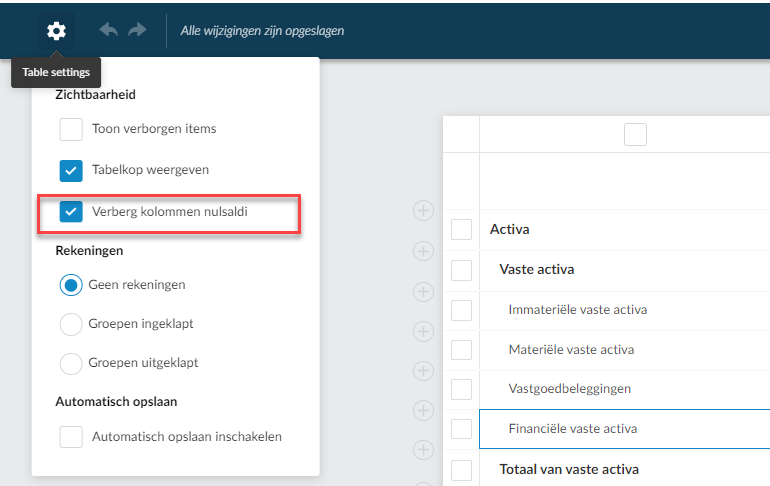Add row with plus icon beside Activa
This screenshot has height=486, width=770.
423,211
